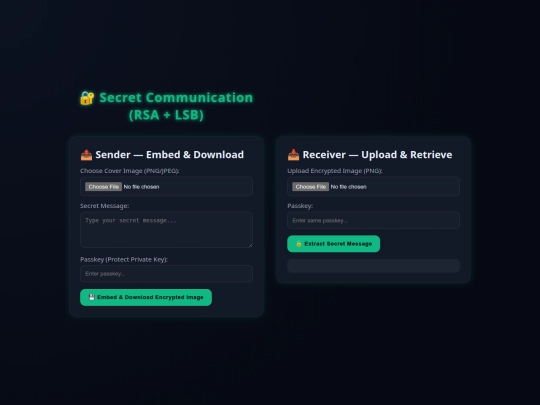Choose File for the encrypted image upload

[x=310, y=187]
